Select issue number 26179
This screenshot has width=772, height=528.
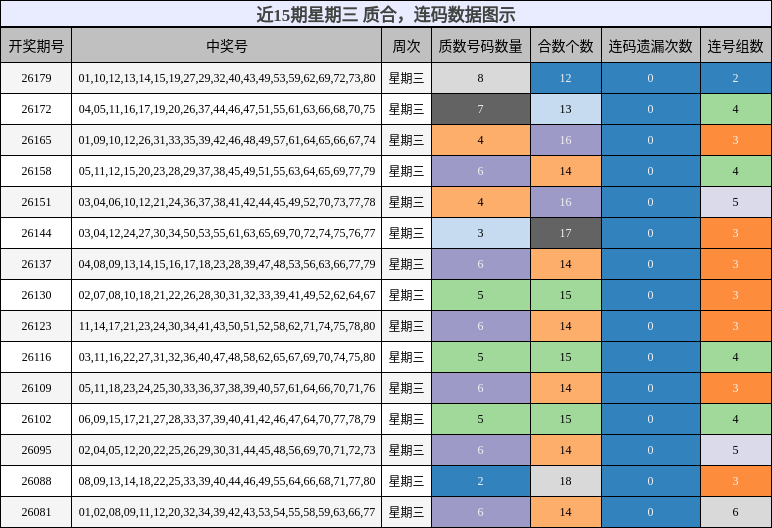(x=36, y=78)
